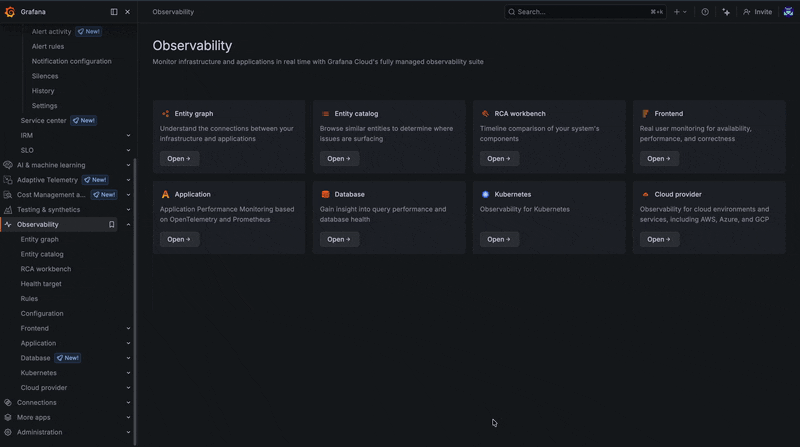This screenshot has width=800, height=447.
Task: Click the Kubernetes card icon
Action: click(485, 194)
